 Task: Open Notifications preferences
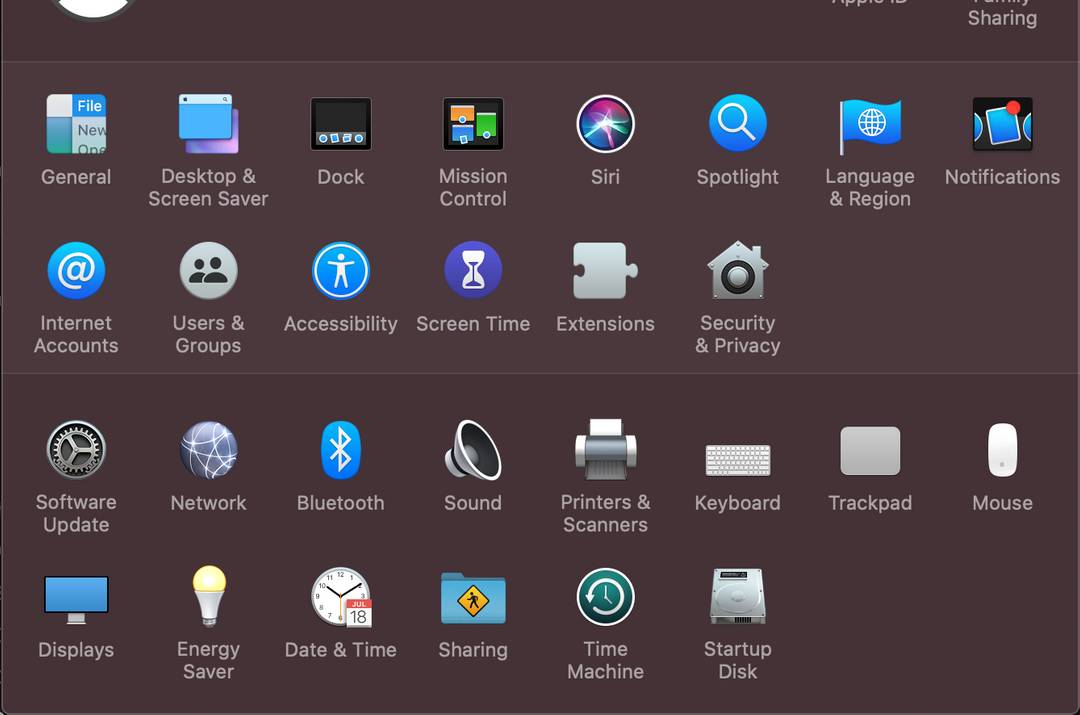tap(1001, 124)
